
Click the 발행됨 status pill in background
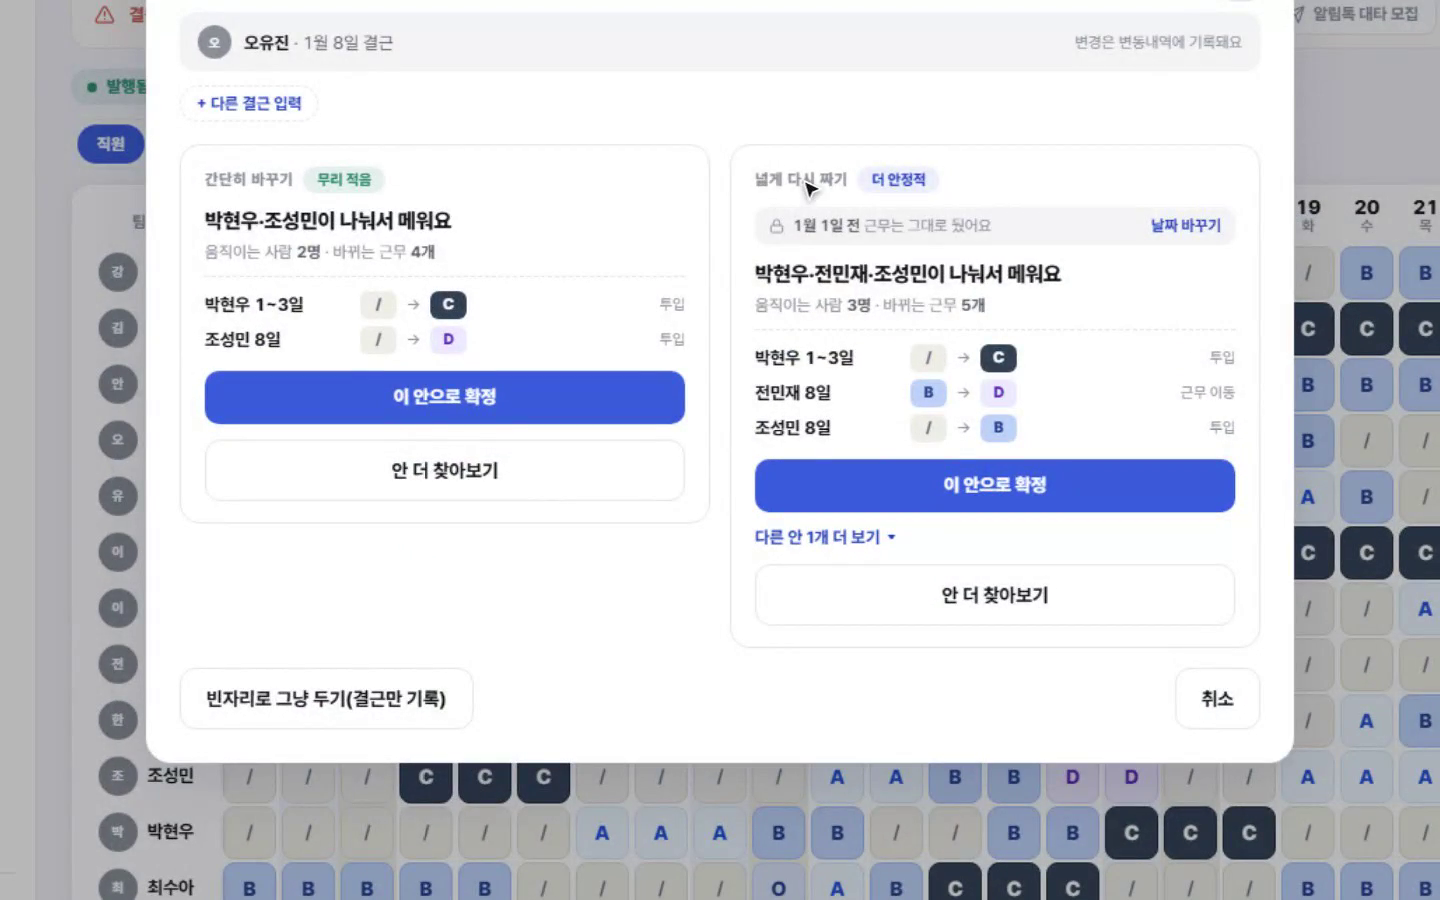point(111,87)
